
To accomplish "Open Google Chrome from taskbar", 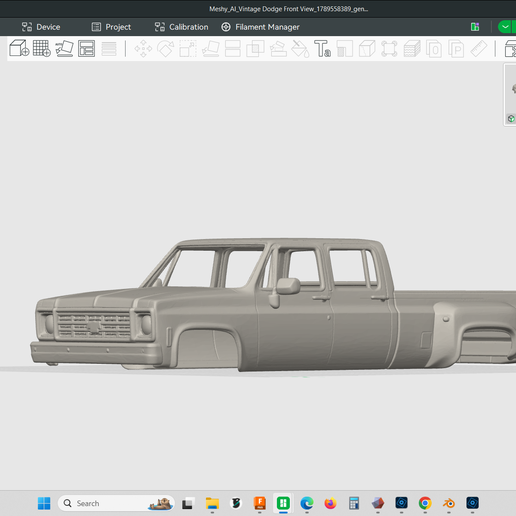I will pos(425,503).
